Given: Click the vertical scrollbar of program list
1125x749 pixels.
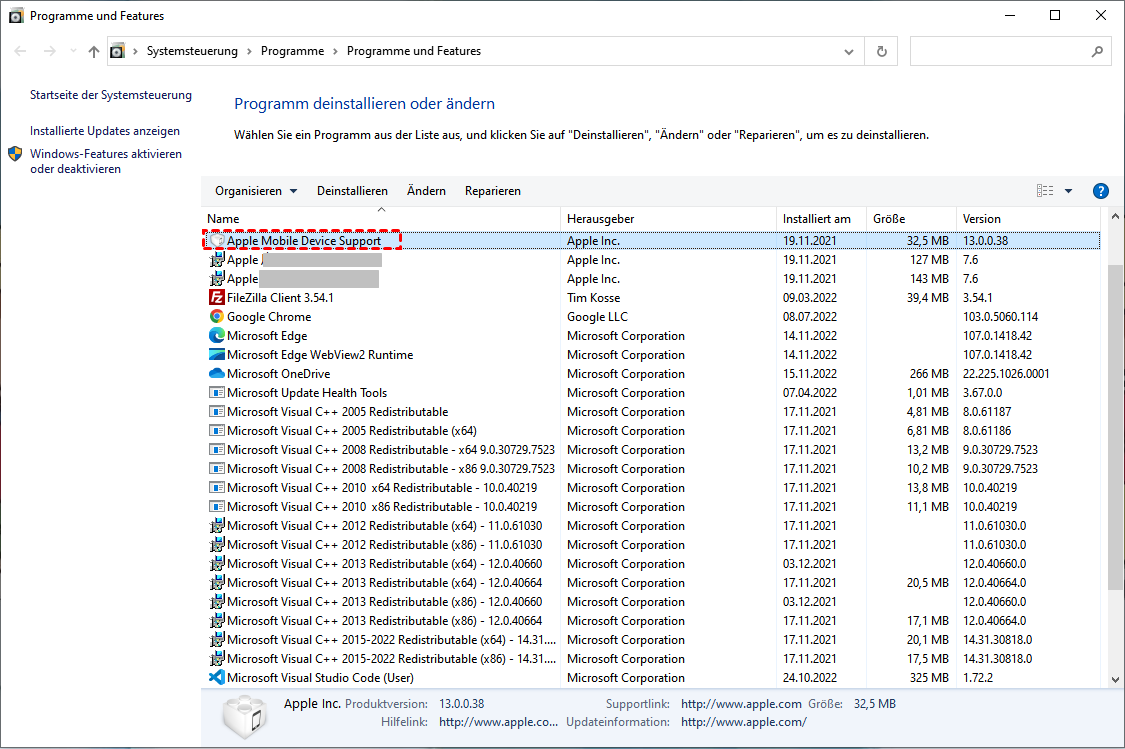Looking at the screenshot, I should (x=1116, y=400).
